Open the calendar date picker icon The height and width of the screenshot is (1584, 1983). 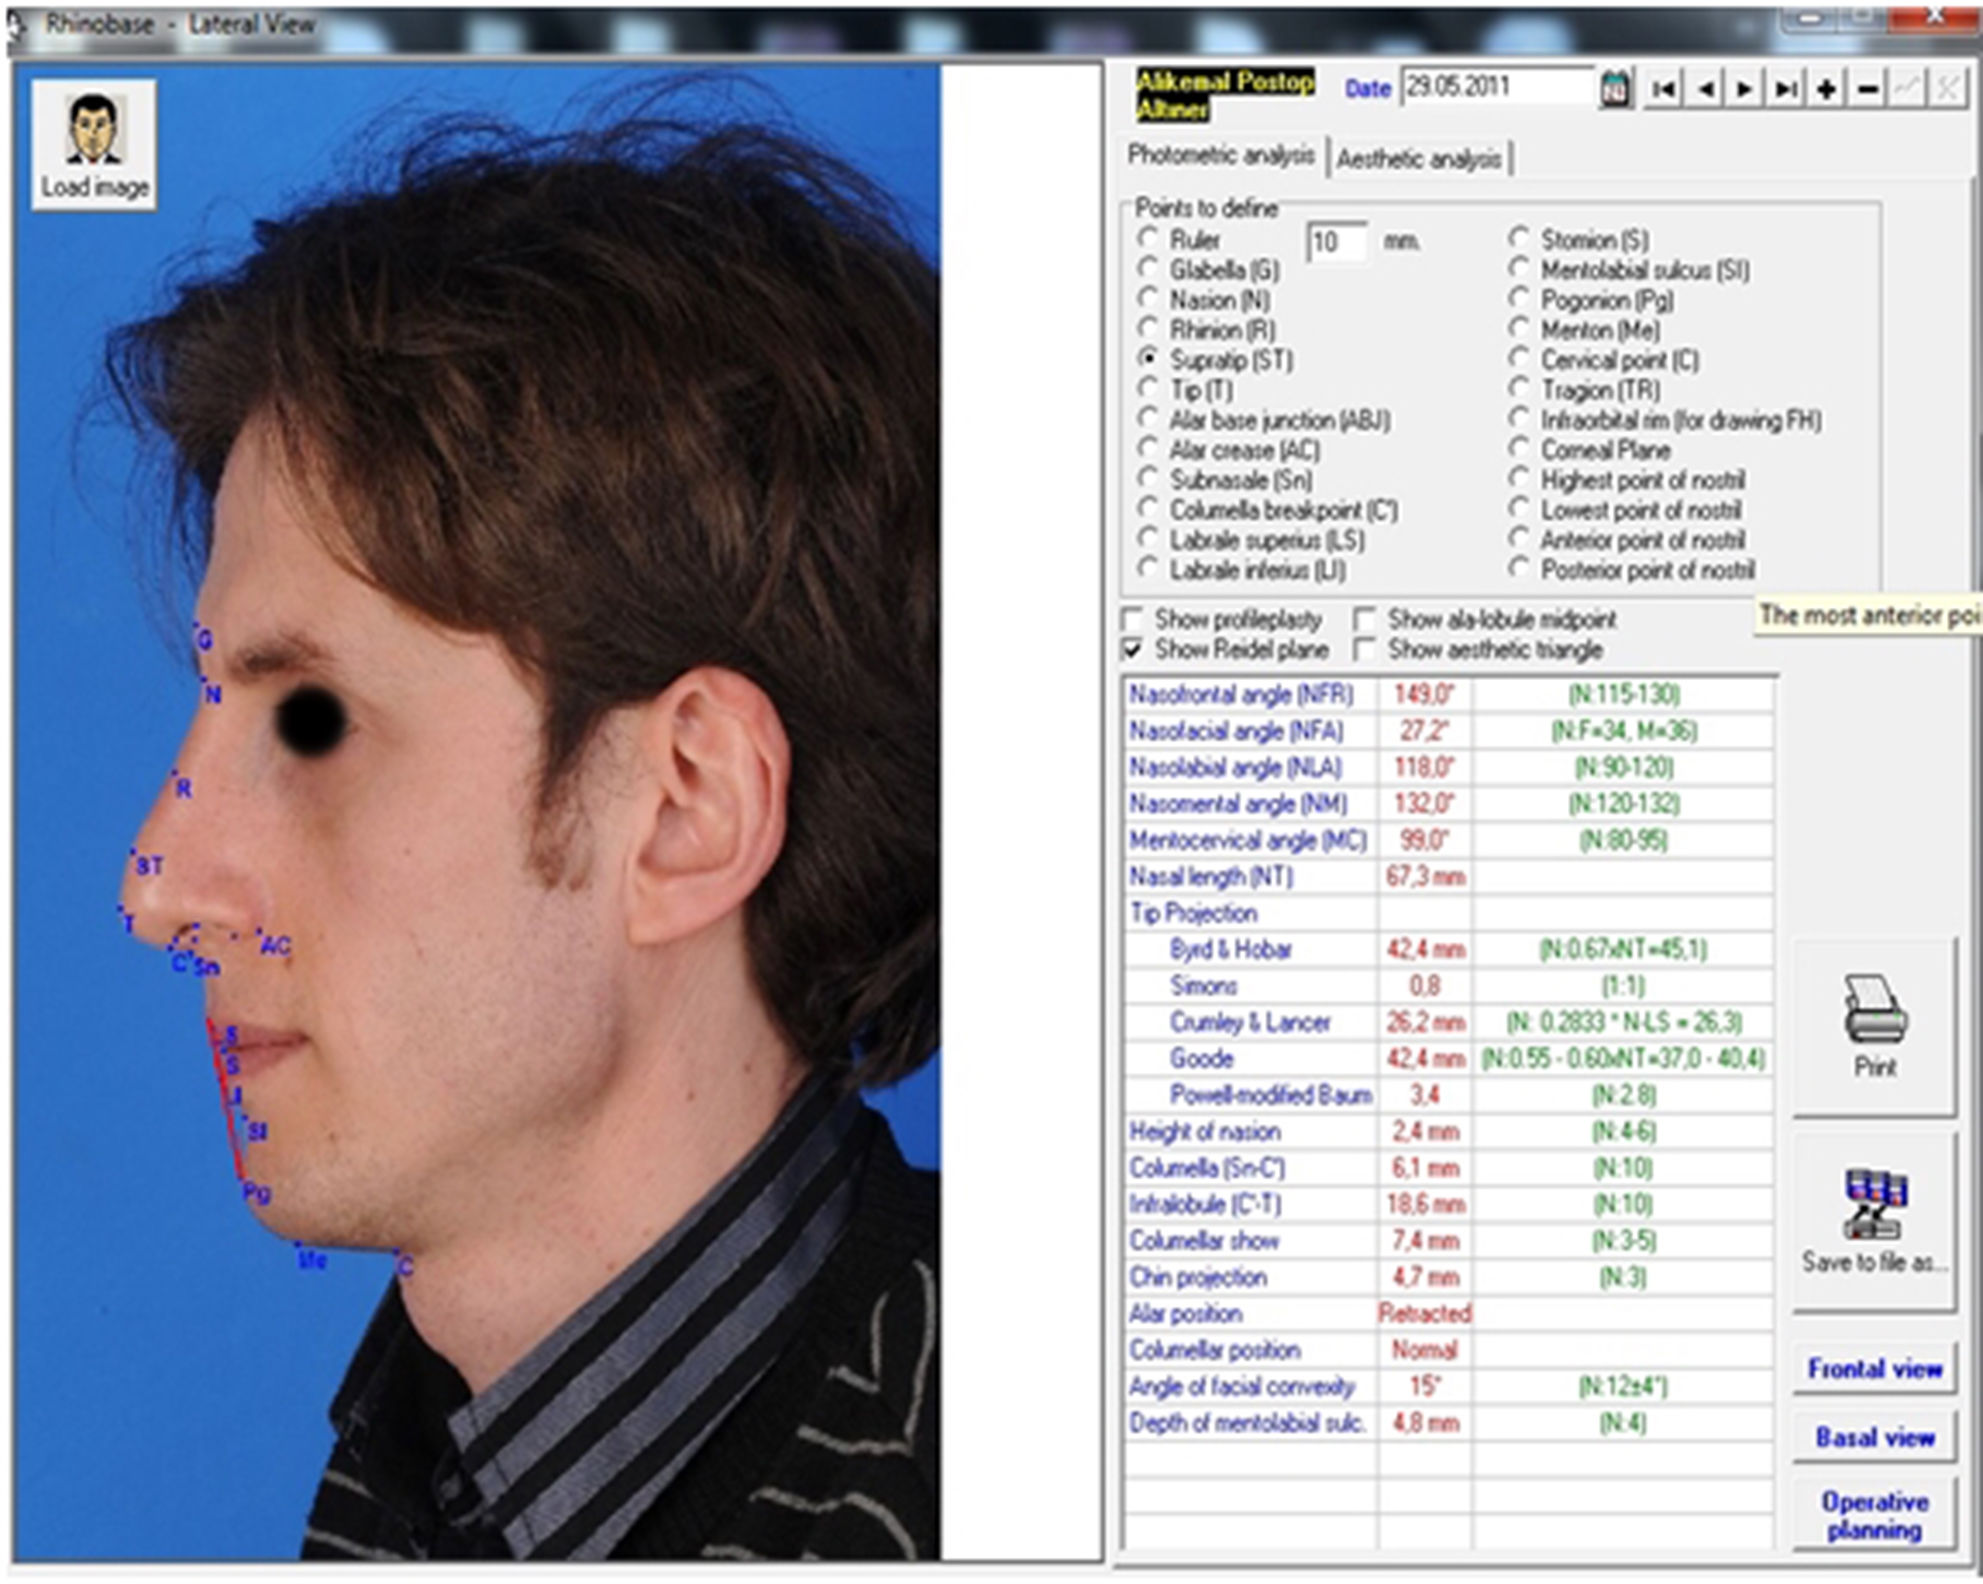pyautogui.click(x=1615, y=89)
